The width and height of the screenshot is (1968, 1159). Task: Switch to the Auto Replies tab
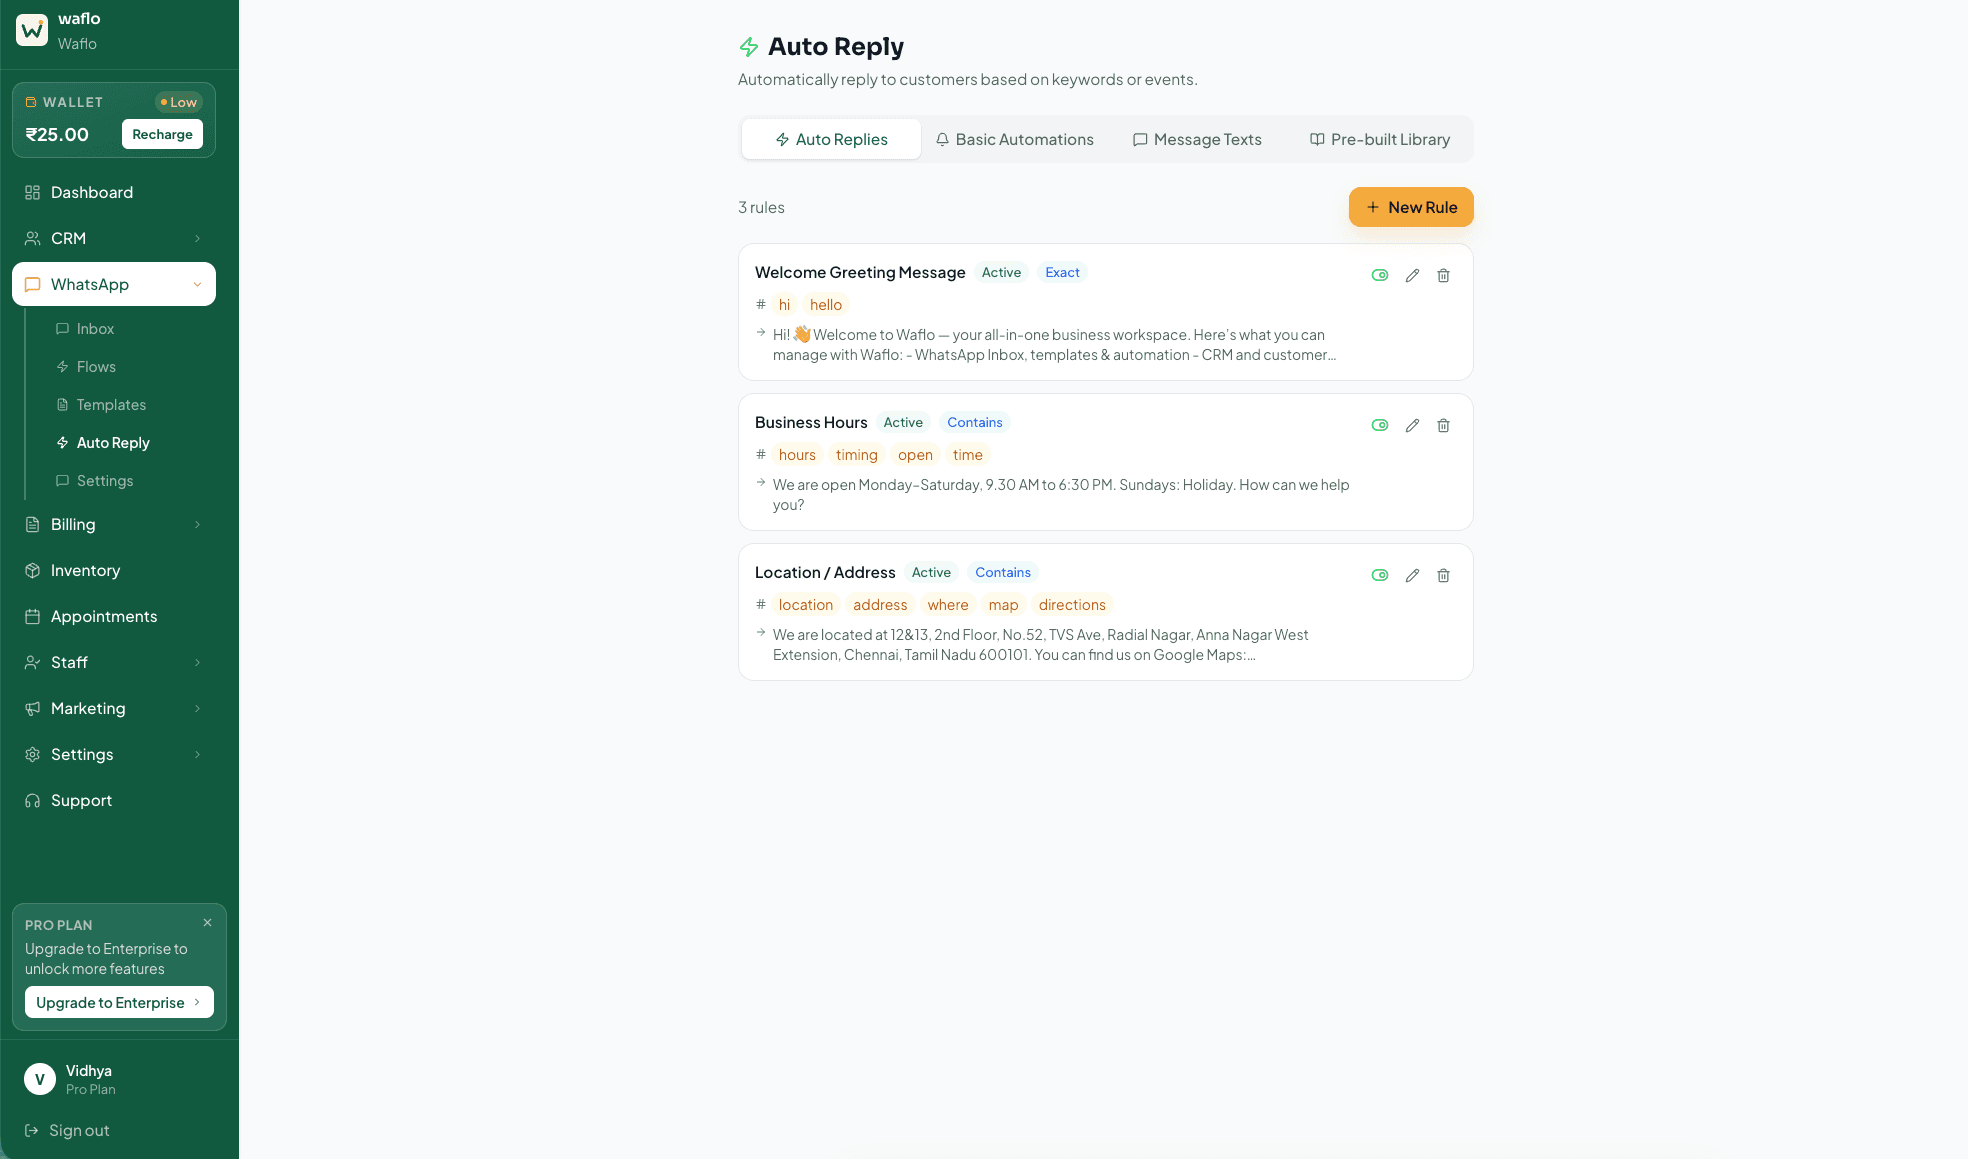831,139
